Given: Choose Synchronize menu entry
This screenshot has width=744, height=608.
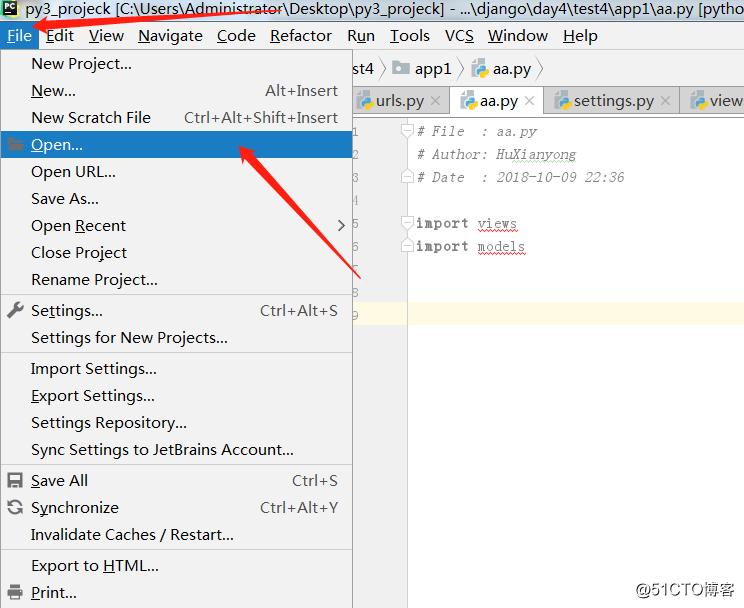Looking at the screenshot, I should (177, 508).
